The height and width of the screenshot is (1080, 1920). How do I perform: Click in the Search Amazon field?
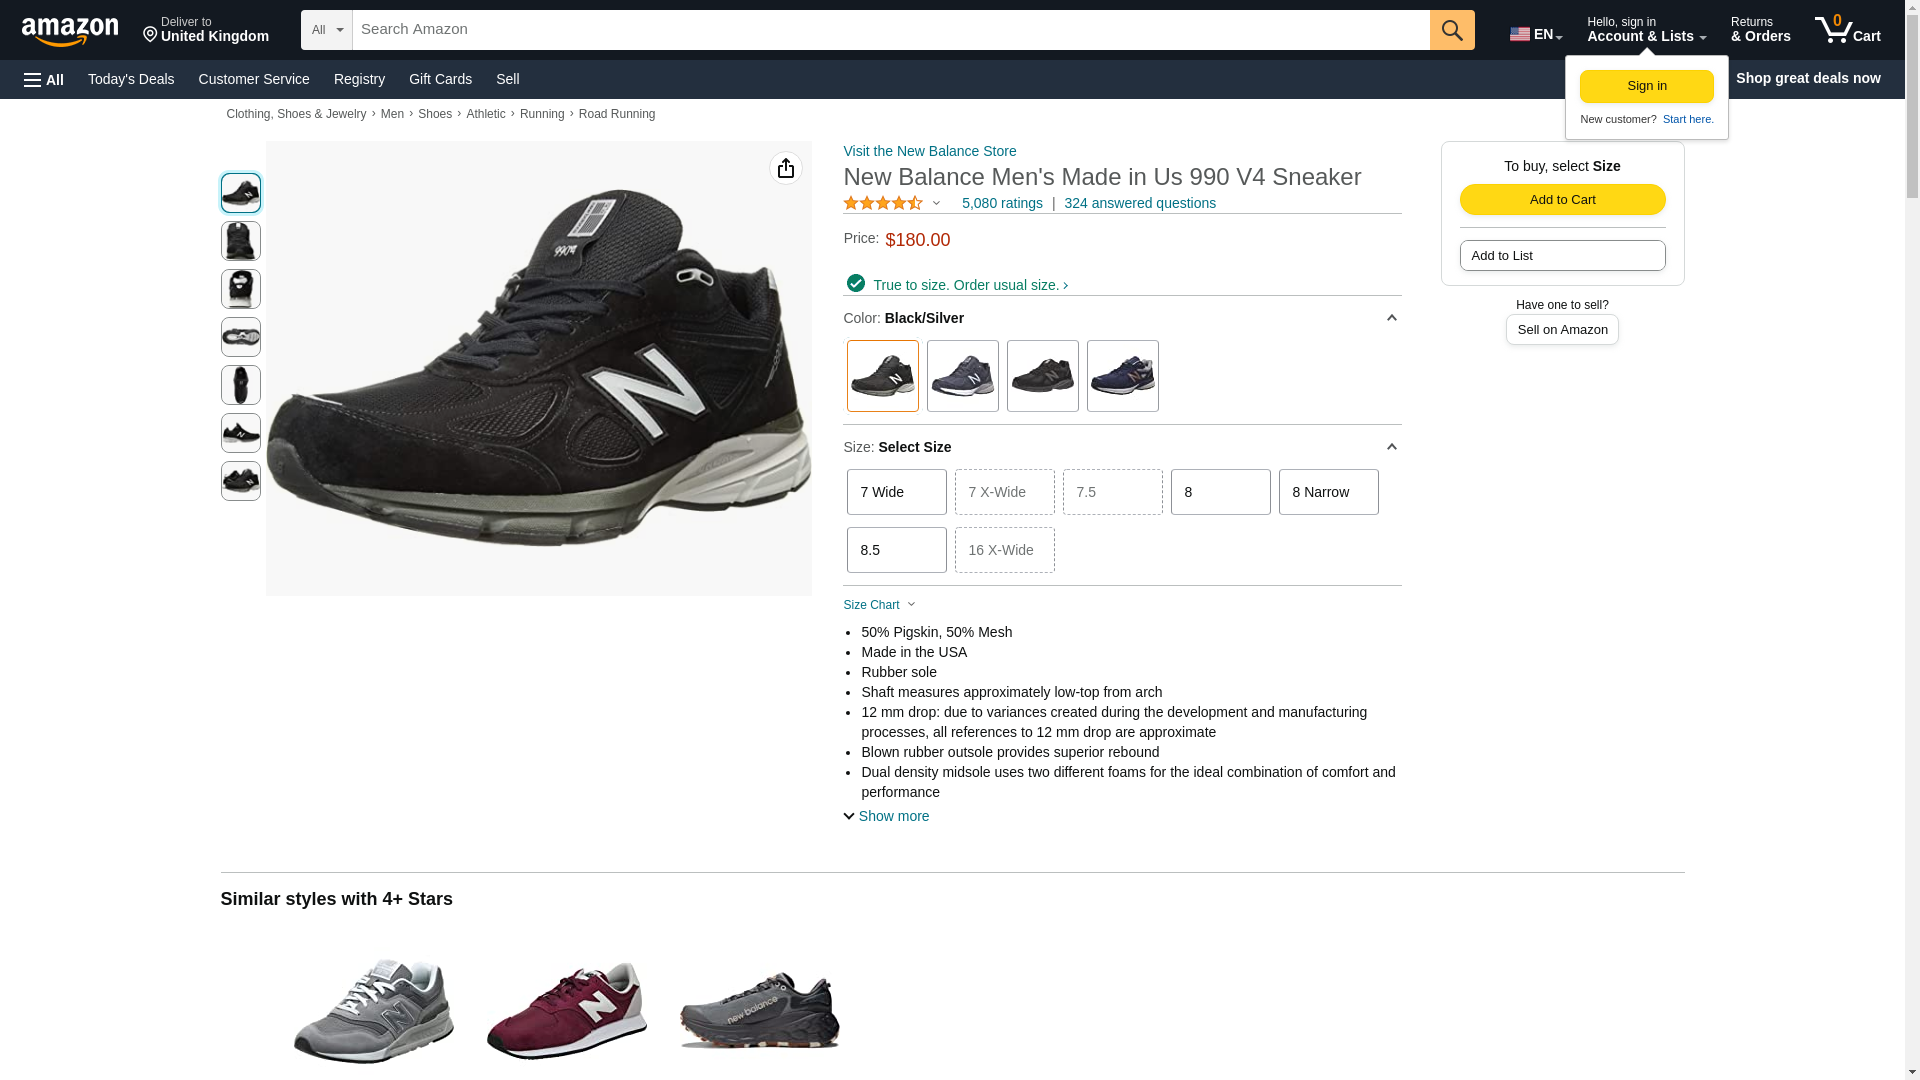(890, 30)
